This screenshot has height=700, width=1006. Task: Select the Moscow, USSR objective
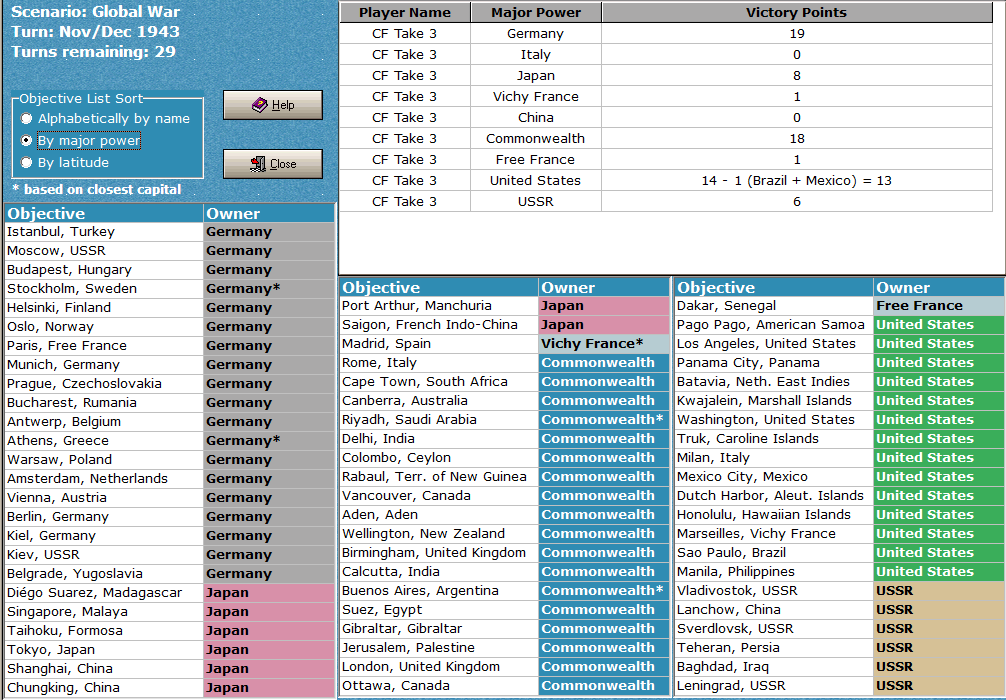[104, 251]
